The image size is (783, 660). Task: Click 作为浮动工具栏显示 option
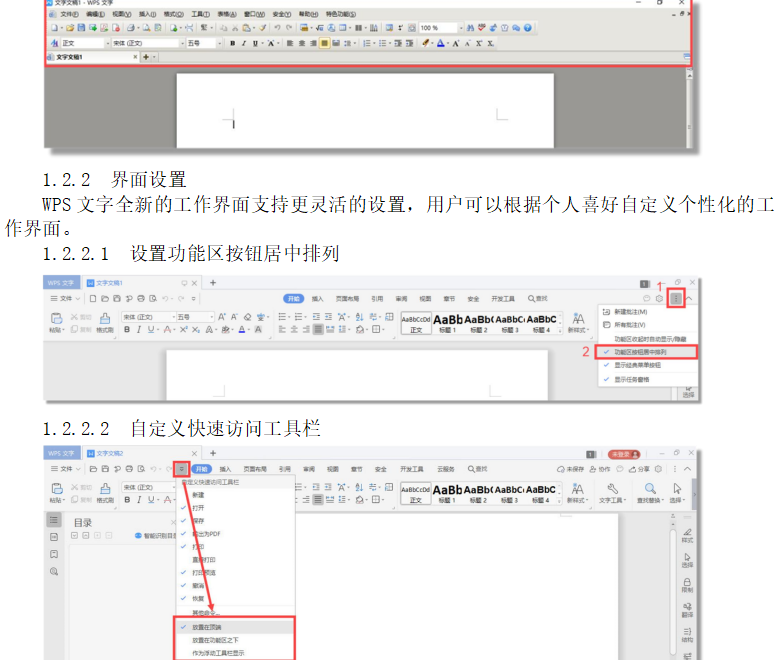(218, 653)
